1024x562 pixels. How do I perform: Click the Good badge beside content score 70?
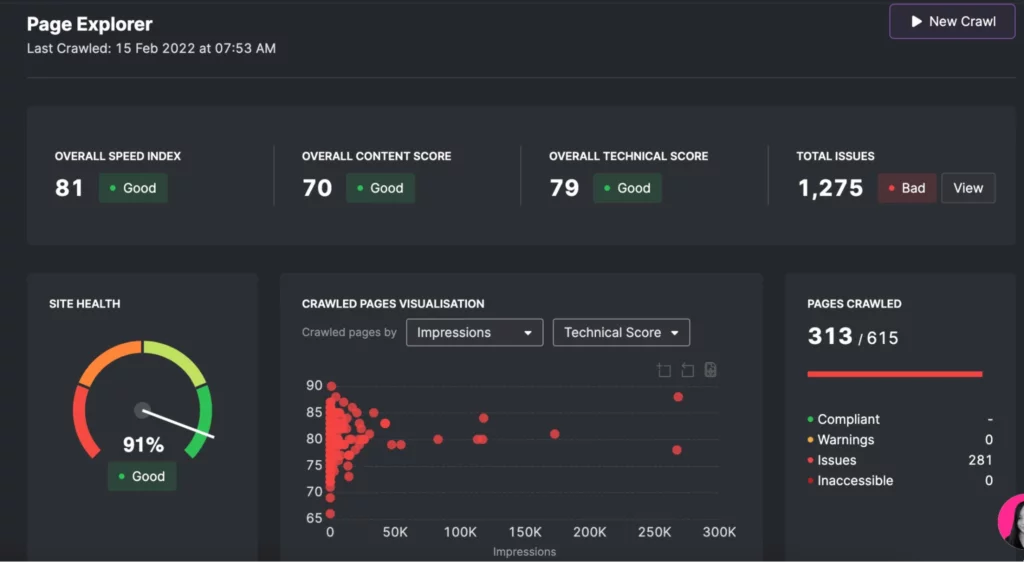pyautogui.click(x=380, y=188)
